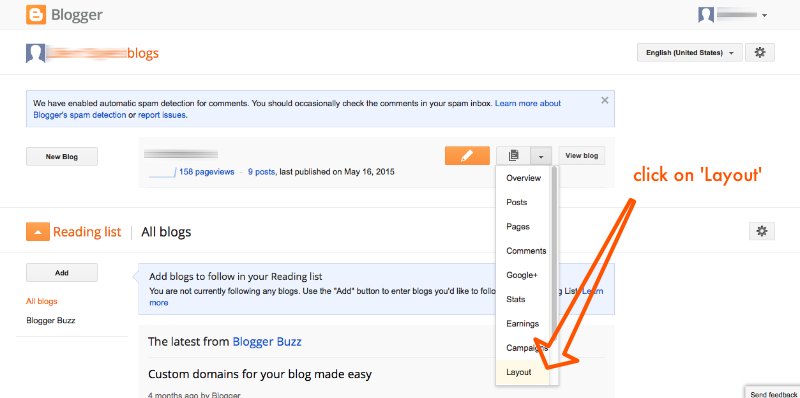Dismiss the spam detection notice
This screenshot has width=800, height=398.
tap(605, 100)
